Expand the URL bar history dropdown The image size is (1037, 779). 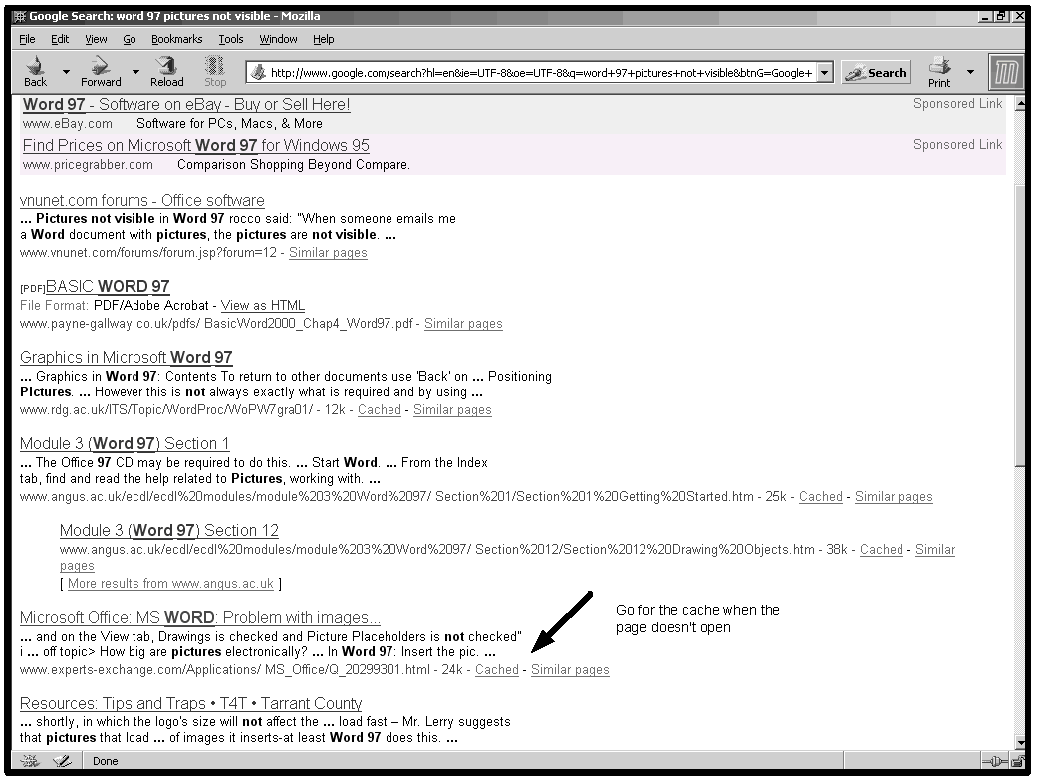click(x=824, y=73)
